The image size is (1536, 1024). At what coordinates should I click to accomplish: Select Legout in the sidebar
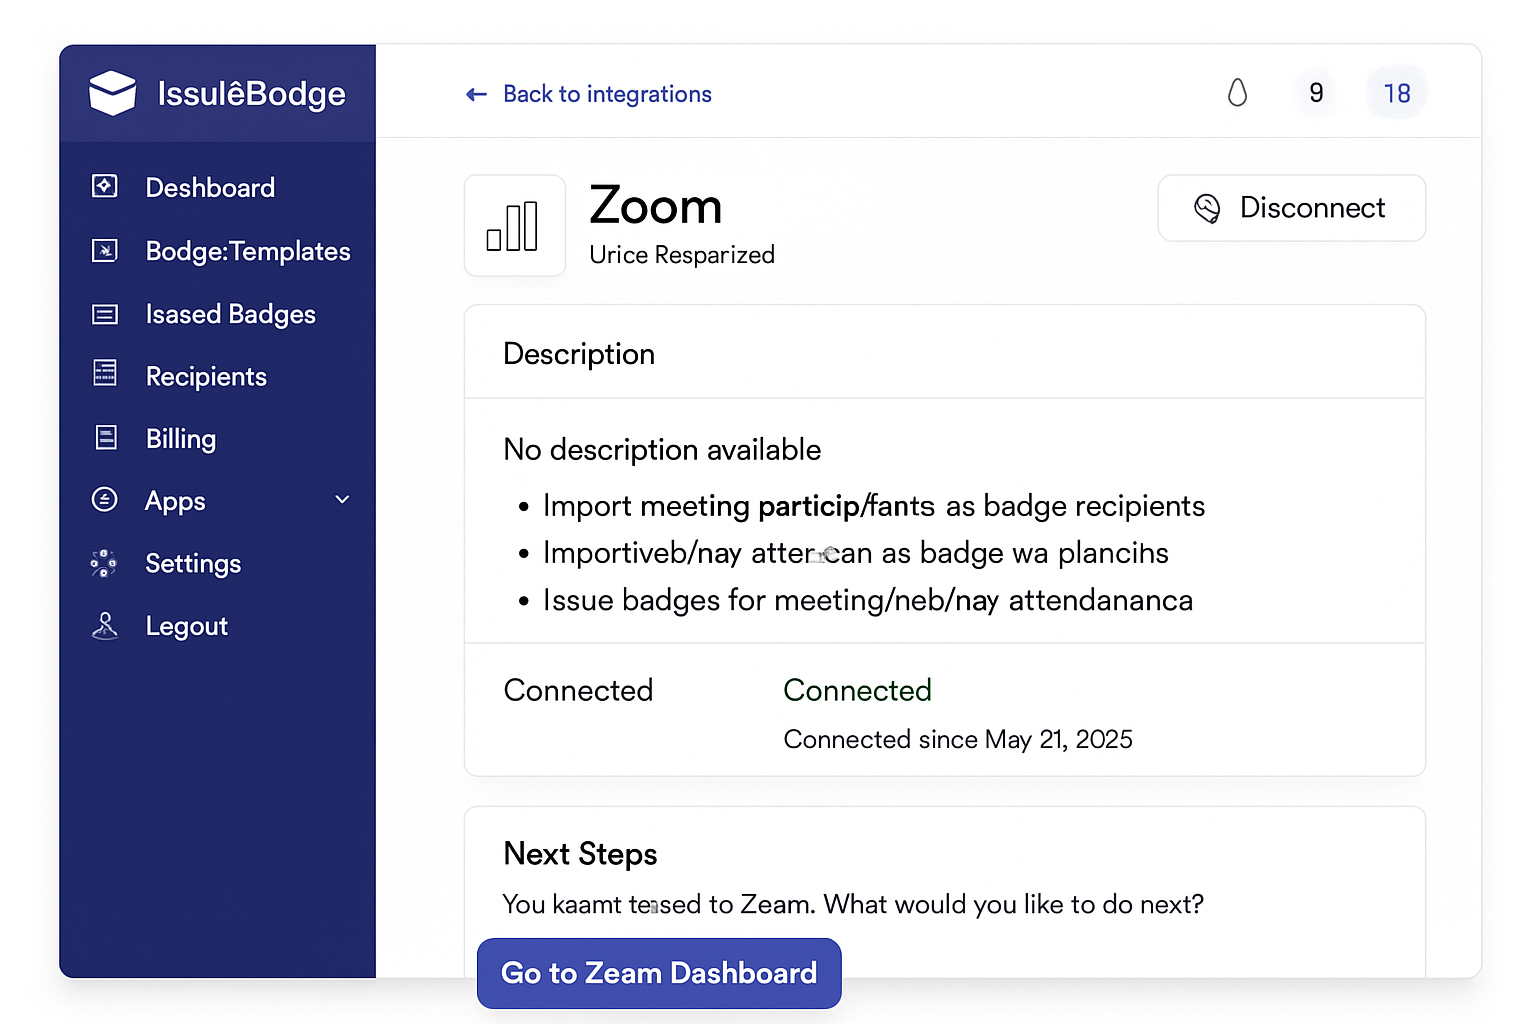[x=187, y=626]
